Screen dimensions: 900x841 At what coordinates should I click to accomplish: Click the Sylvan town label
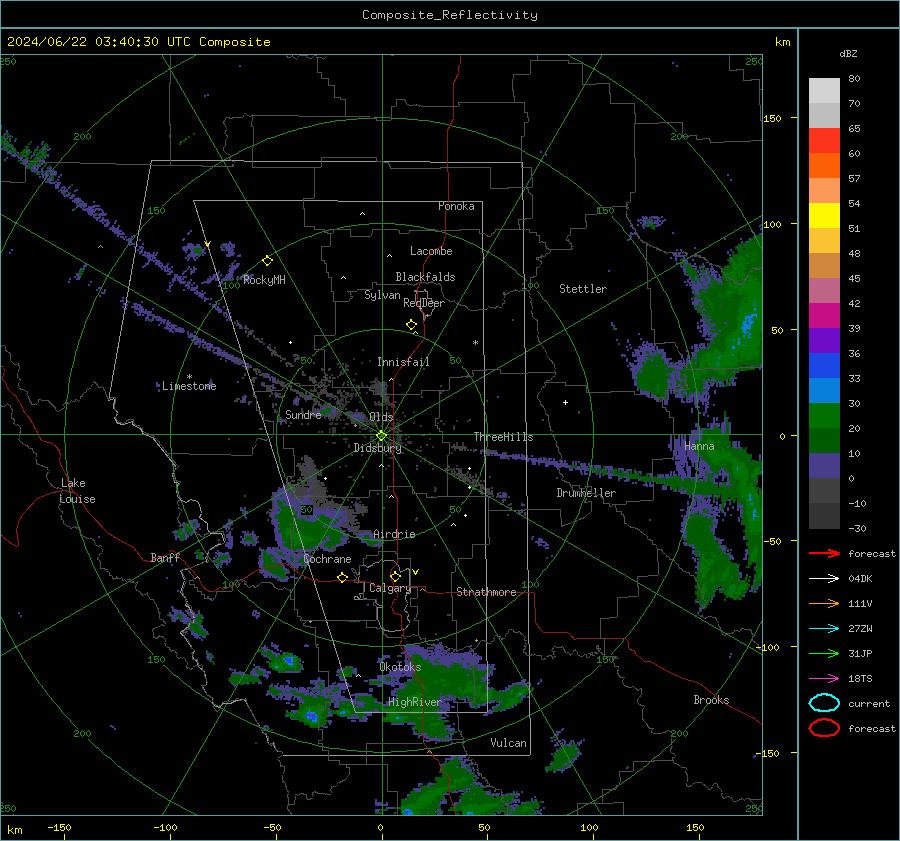382,295
